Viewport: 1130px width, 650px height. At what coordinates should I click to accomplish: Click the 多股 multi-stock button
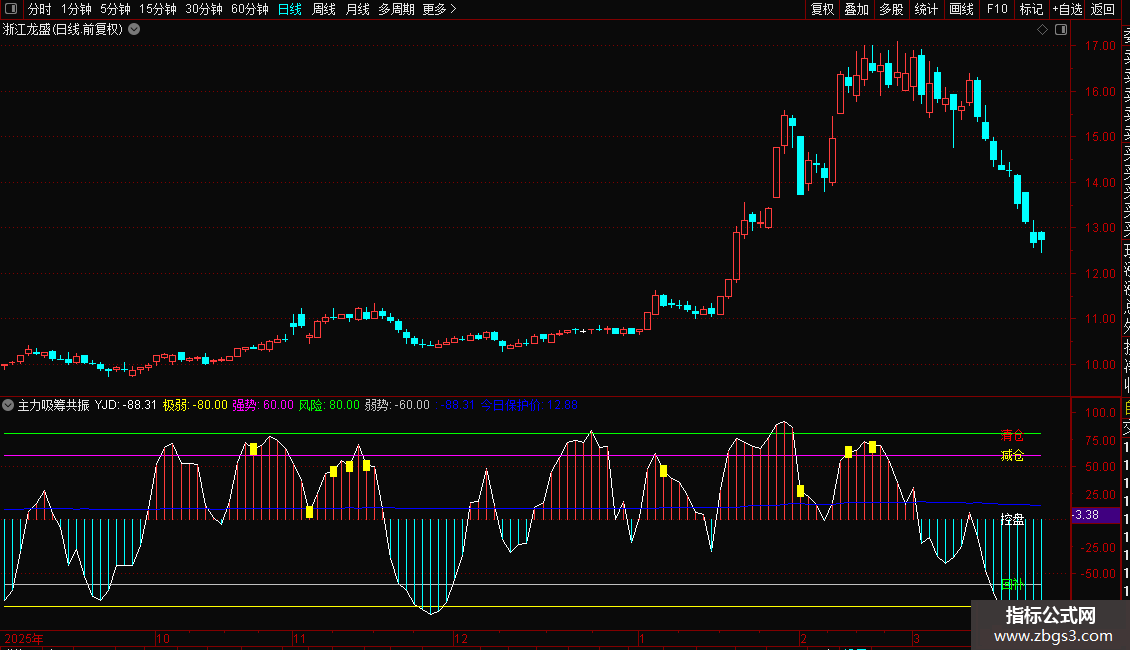[x=891, y=10]
